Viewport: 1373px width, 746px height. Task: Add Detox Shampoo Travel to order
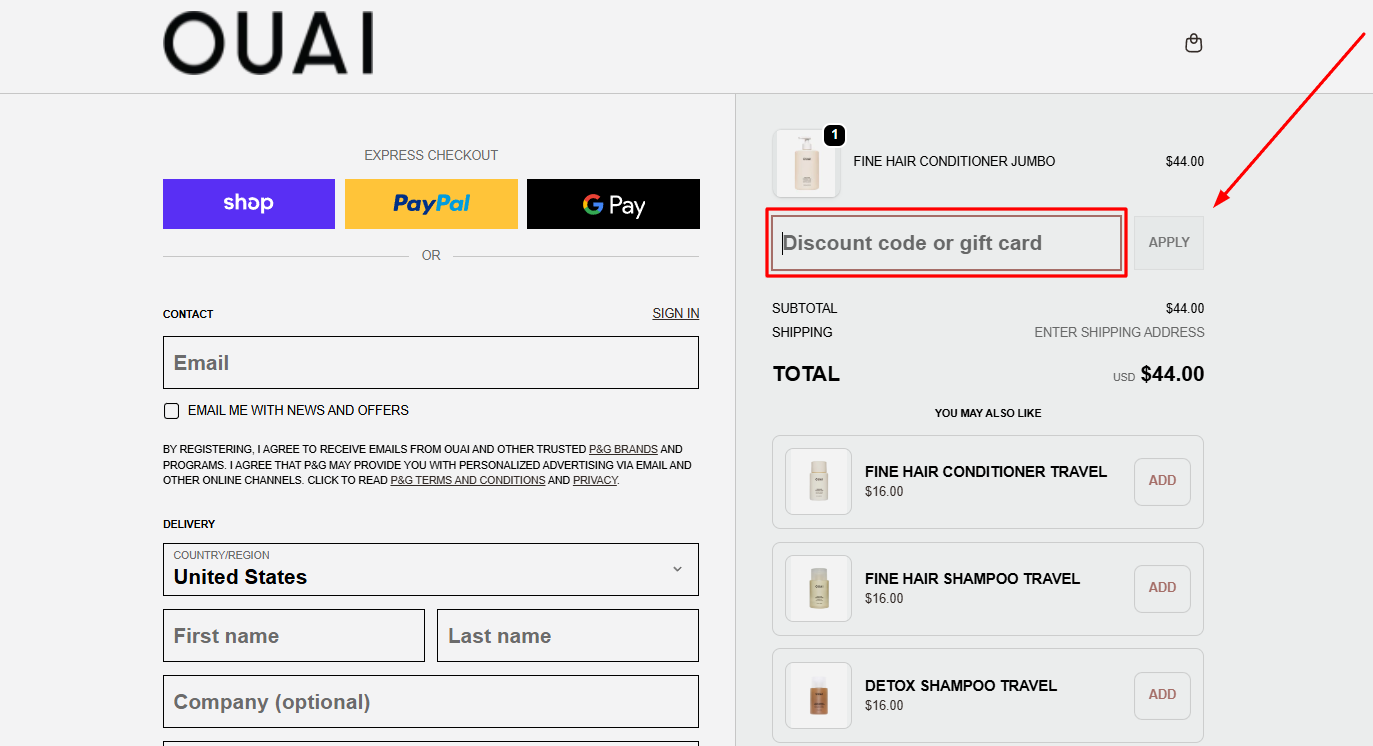pyautogui.click(x=1162, y=695)
